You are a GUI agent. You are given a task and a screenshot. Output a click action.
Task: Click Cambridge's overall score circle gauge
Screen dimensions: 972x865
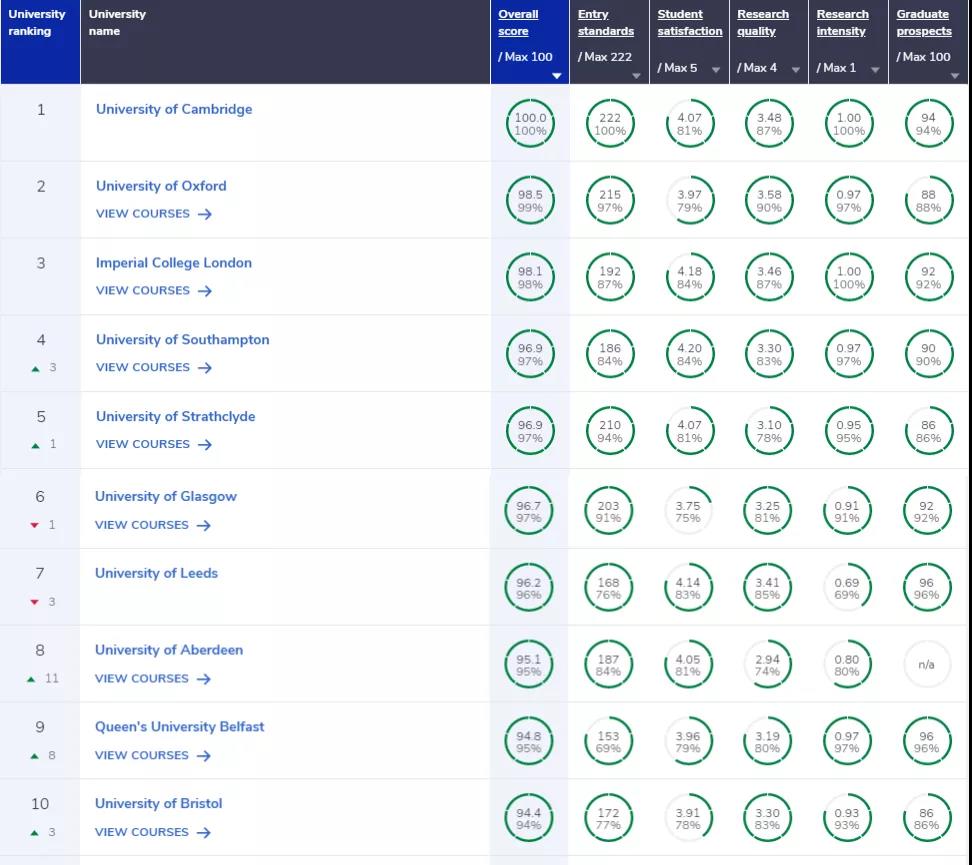pyautogui.click(x=530, y=124)
